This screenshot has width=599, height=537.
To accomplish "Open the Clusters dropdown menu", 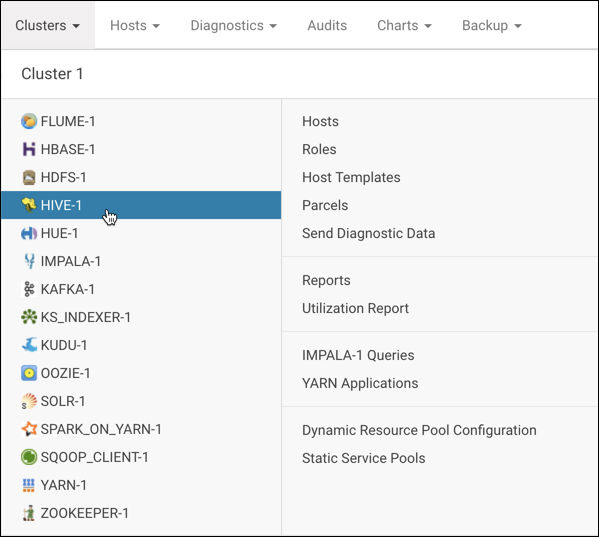I will coord(48,26).
